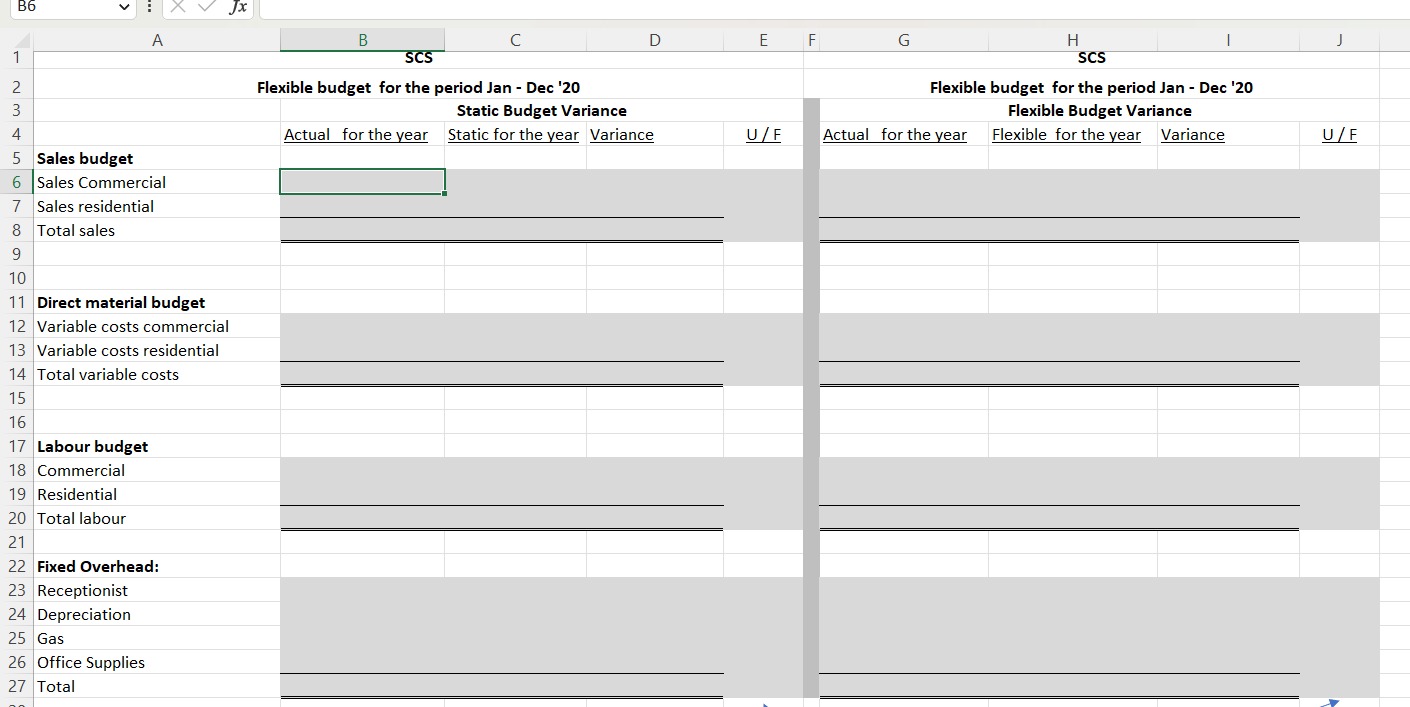Select the cell labeled Total sales

[x=76, y=230]
